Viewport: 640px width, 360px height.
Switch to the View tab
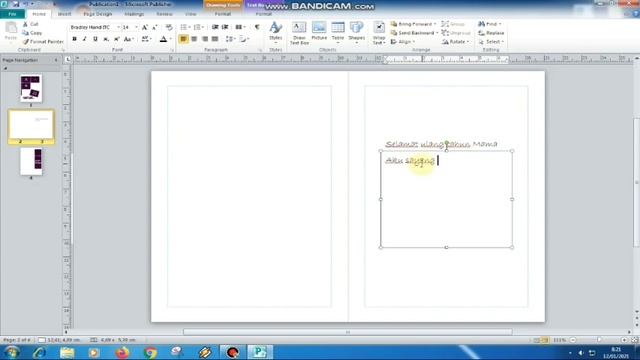[191, 14]
